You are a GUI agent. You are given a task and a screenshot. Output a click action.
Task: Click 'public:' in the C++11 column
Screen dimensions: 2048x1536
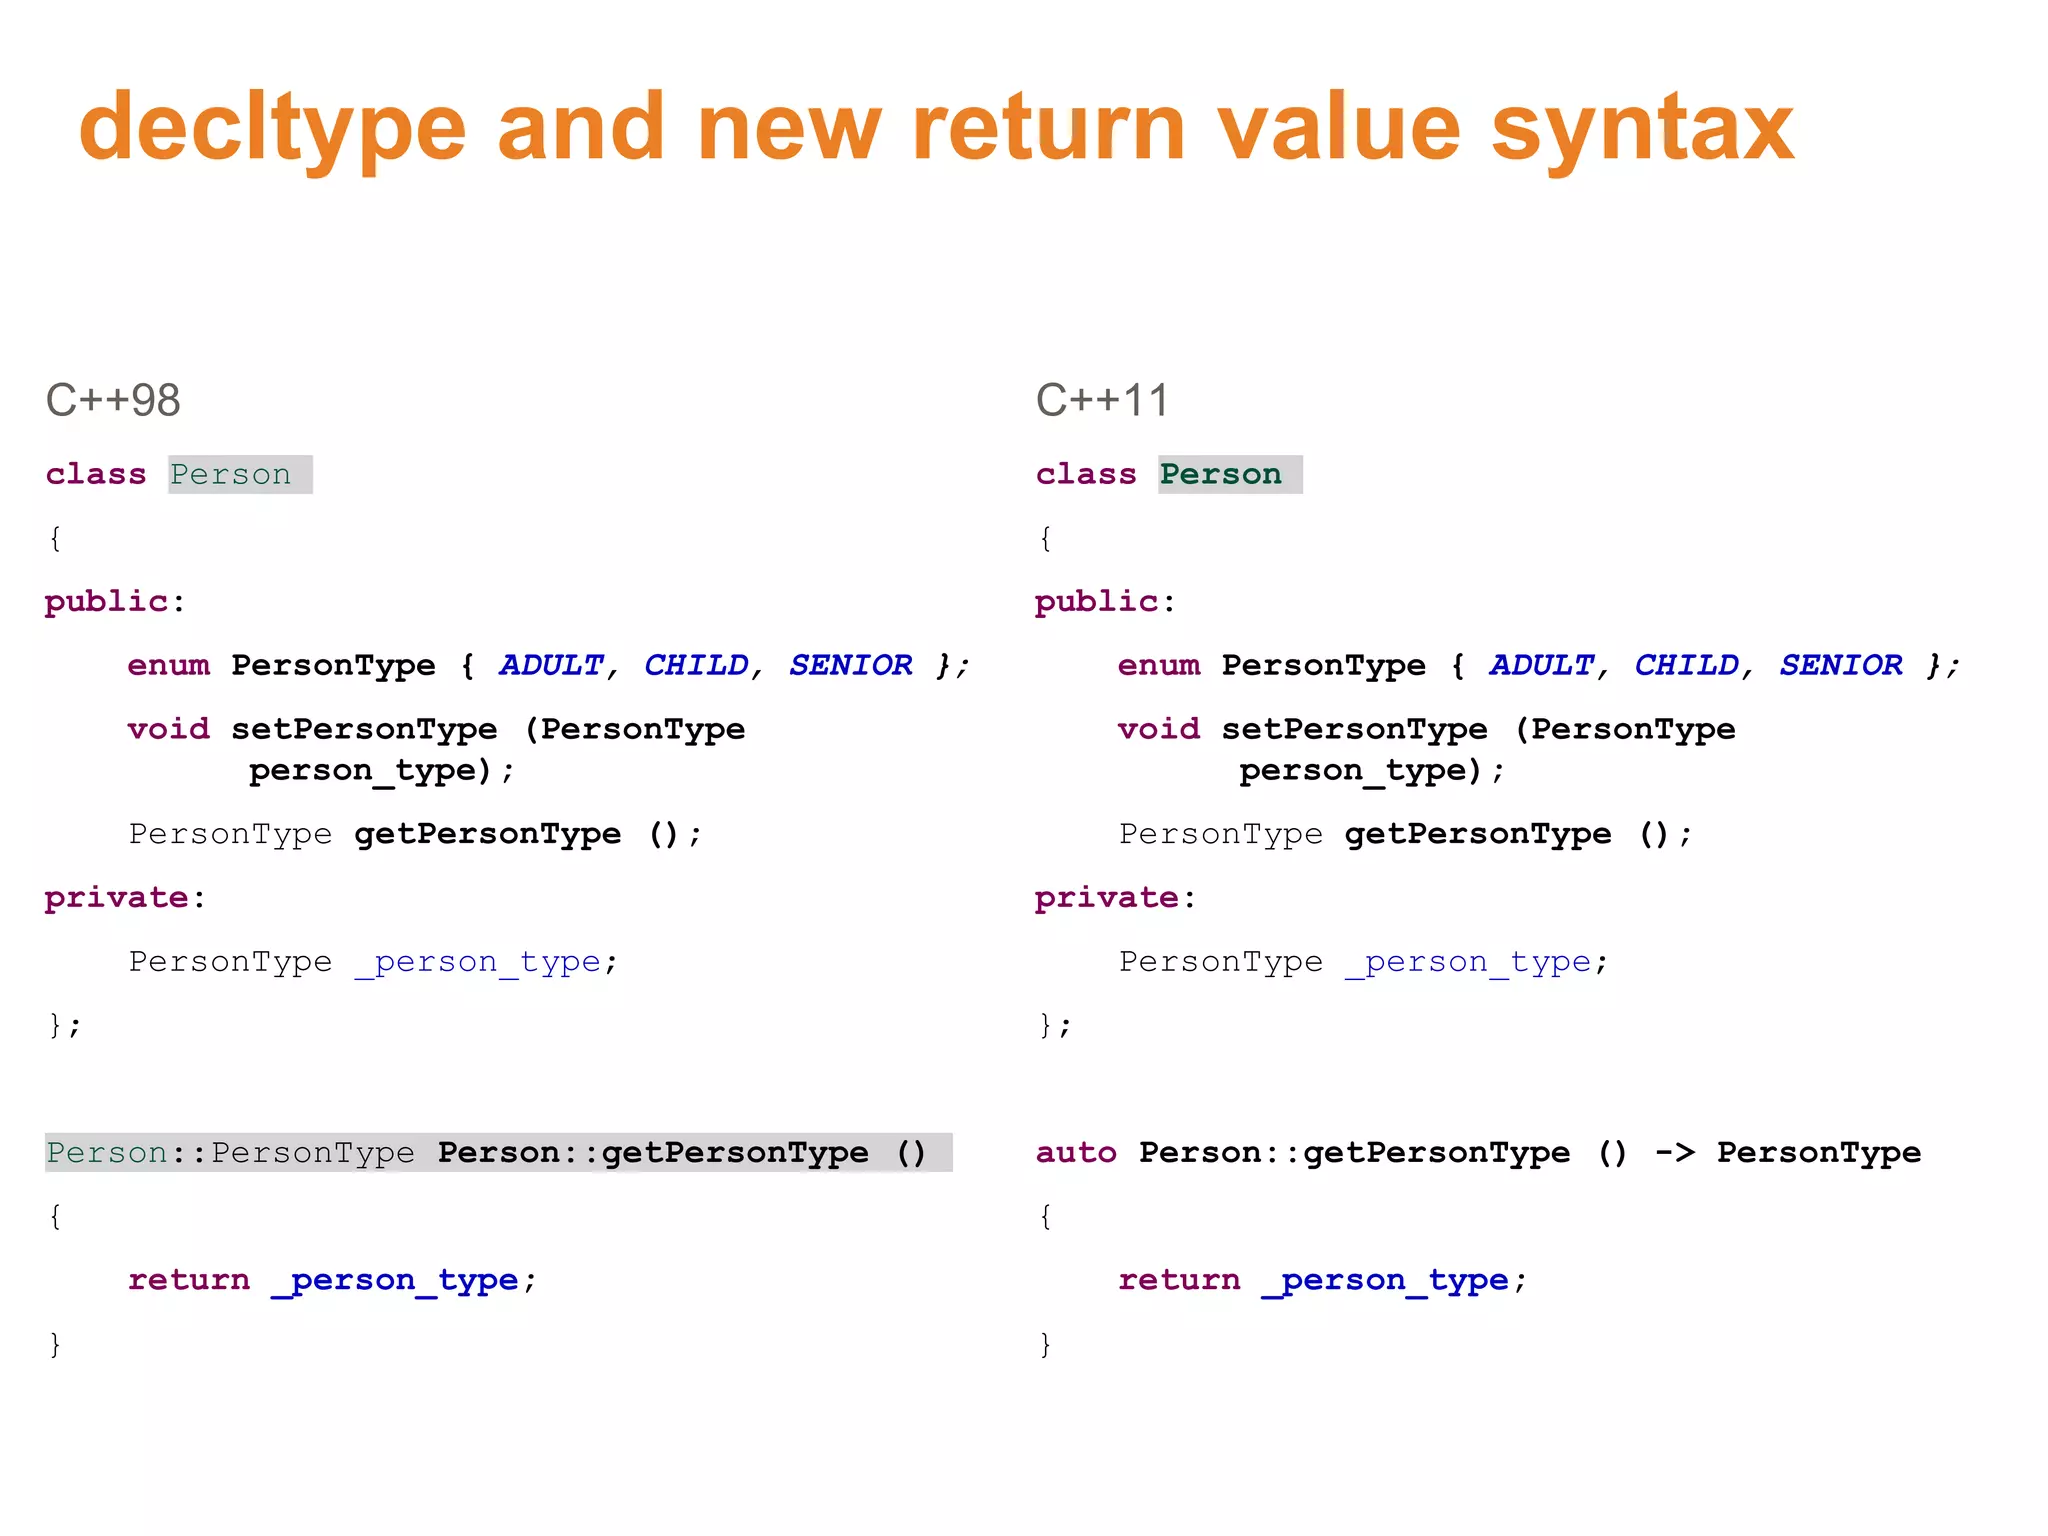click(x=1105, y=602)
